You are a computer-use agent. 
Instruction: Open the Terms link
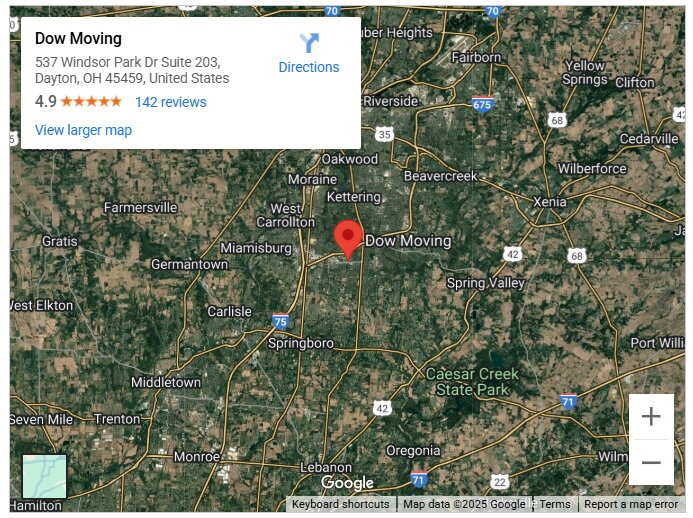(555, 504)
